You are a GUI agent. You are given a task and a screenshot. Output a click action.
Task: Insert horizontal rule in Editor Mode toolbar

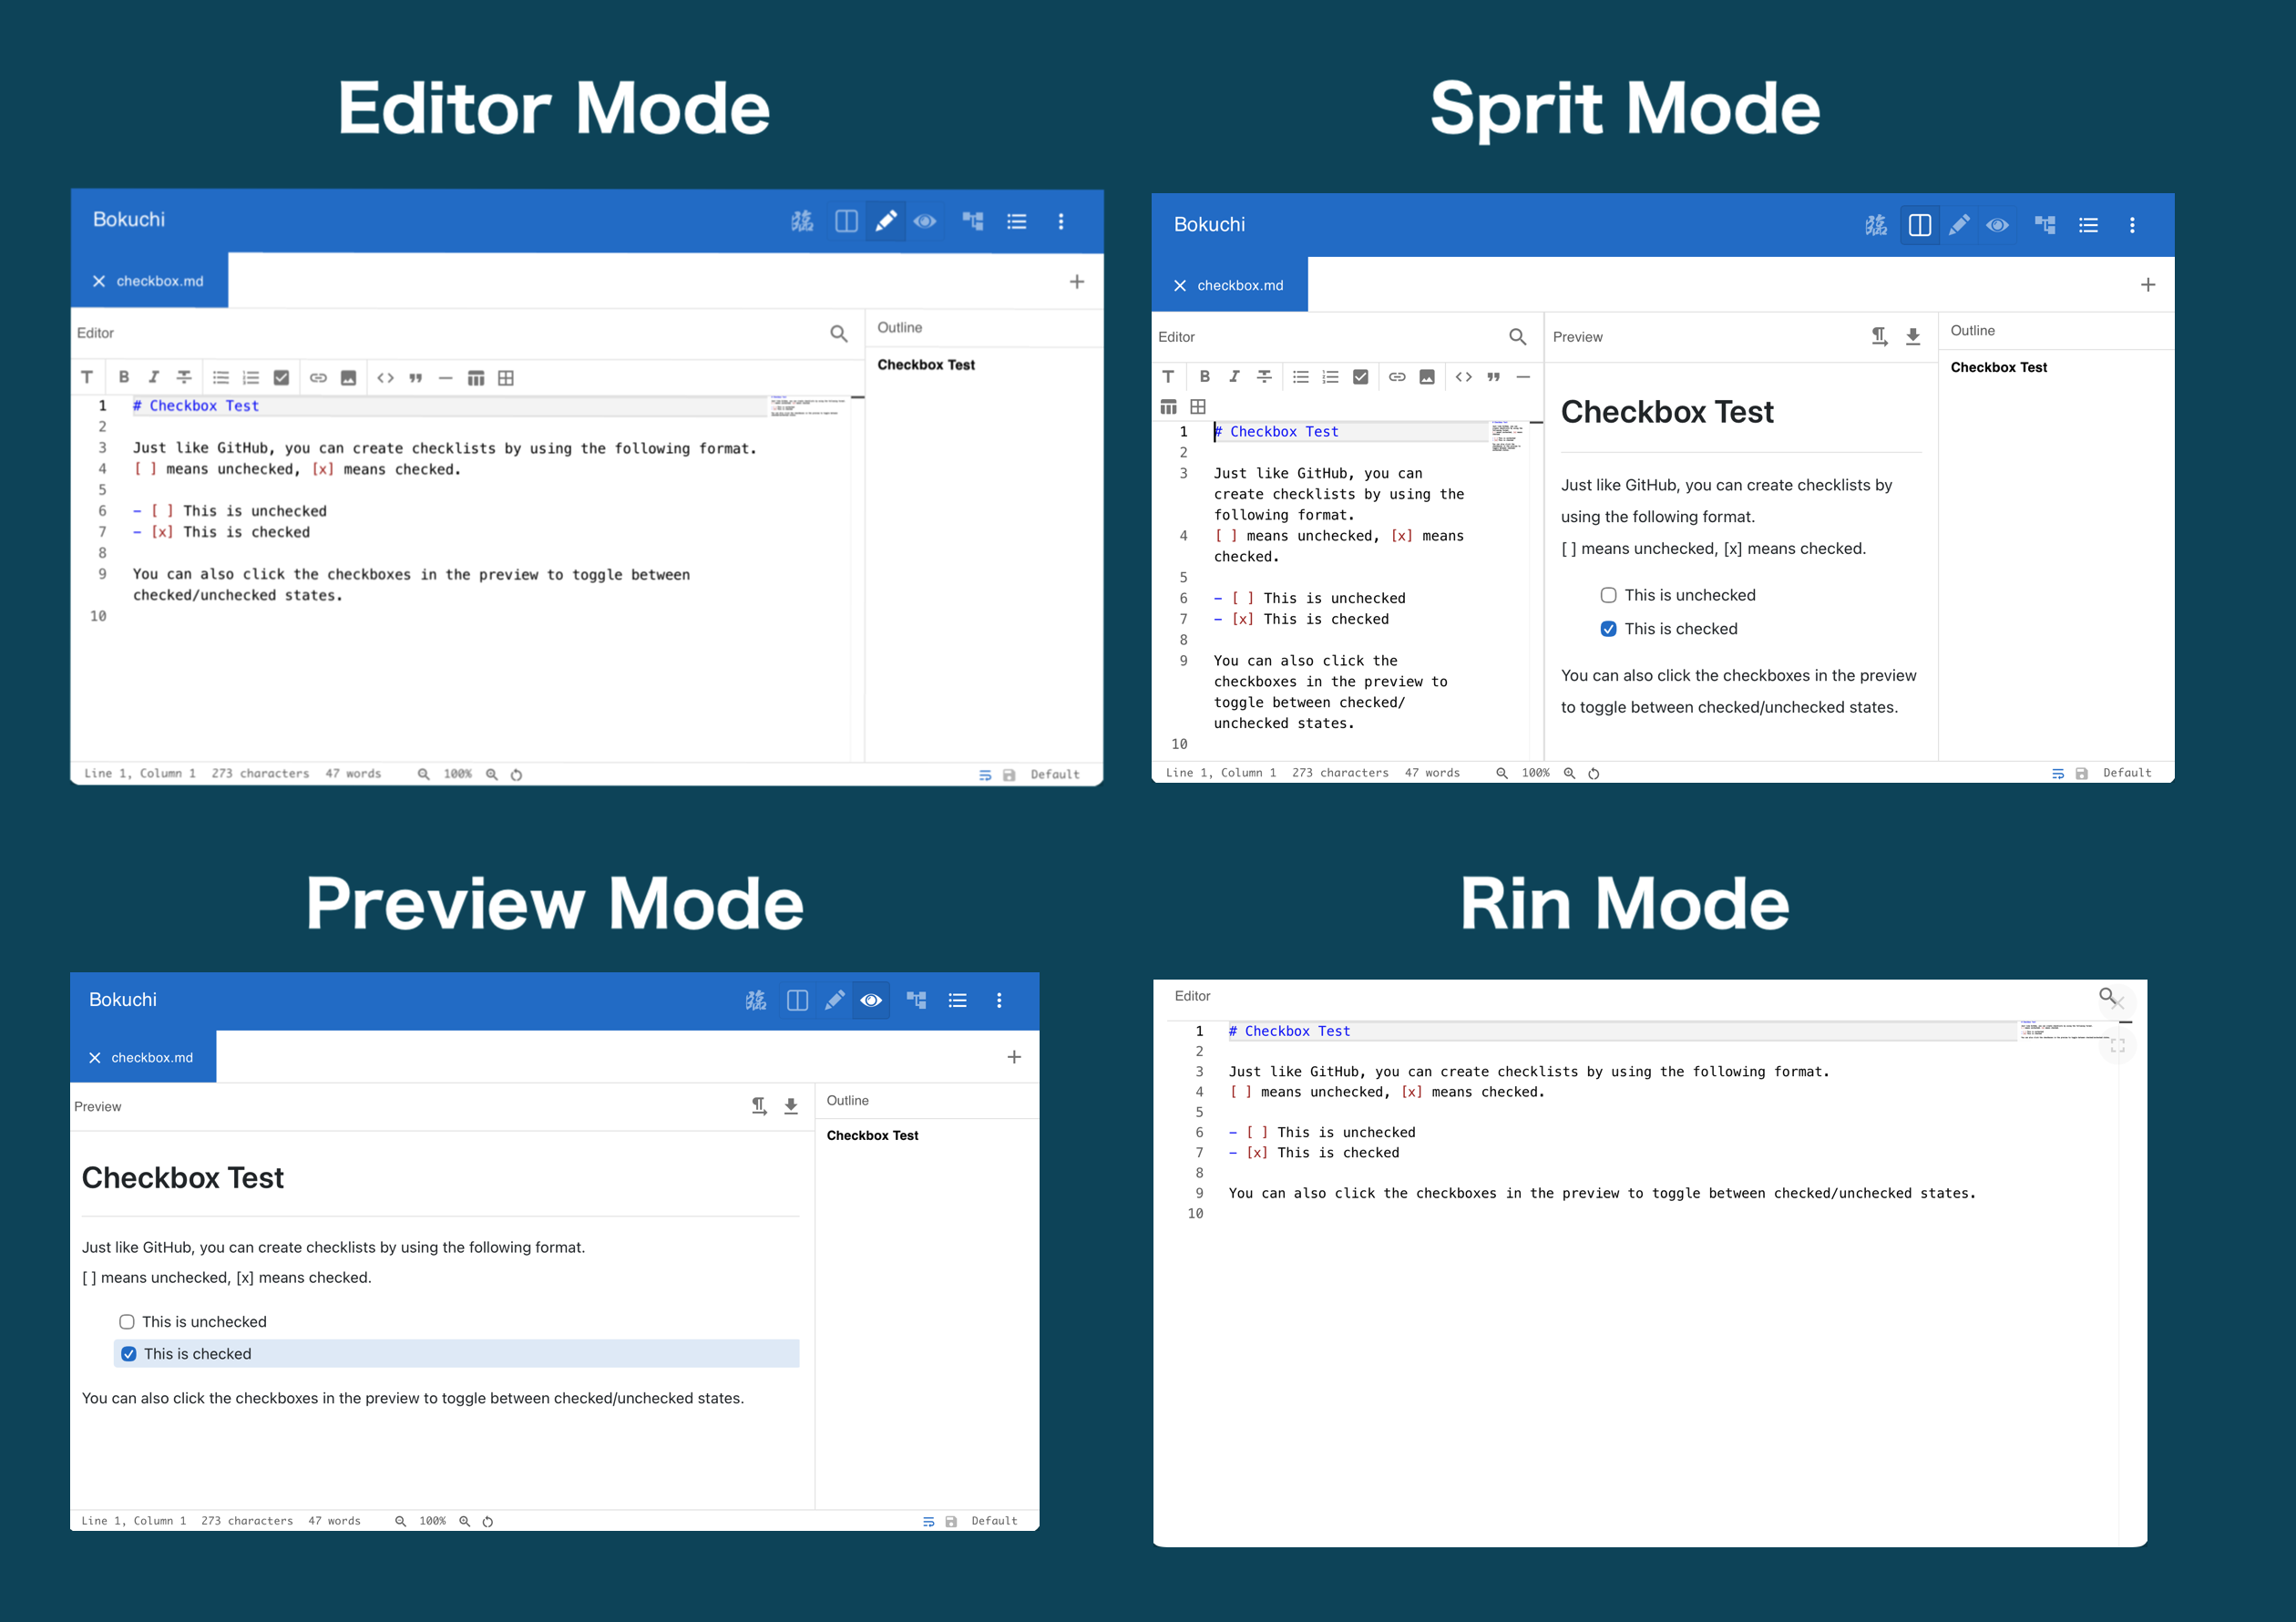[x=446, y=377]
